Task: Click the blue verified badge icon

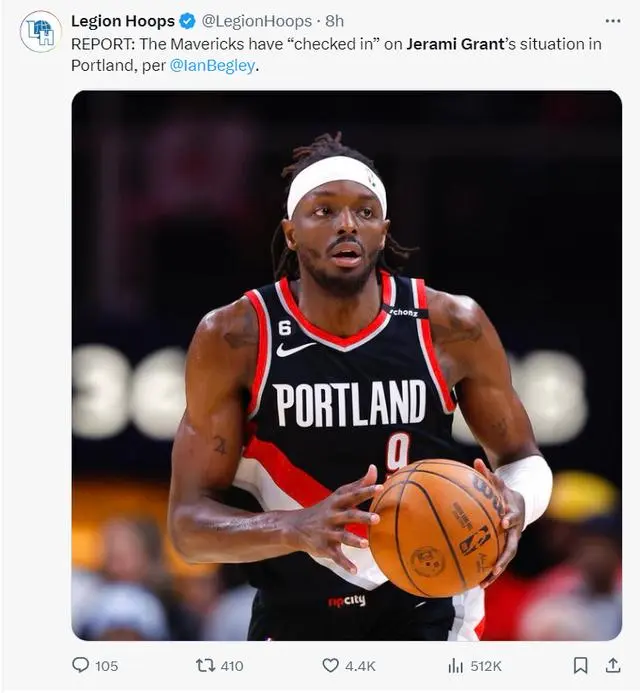Action: coord(187,21)
